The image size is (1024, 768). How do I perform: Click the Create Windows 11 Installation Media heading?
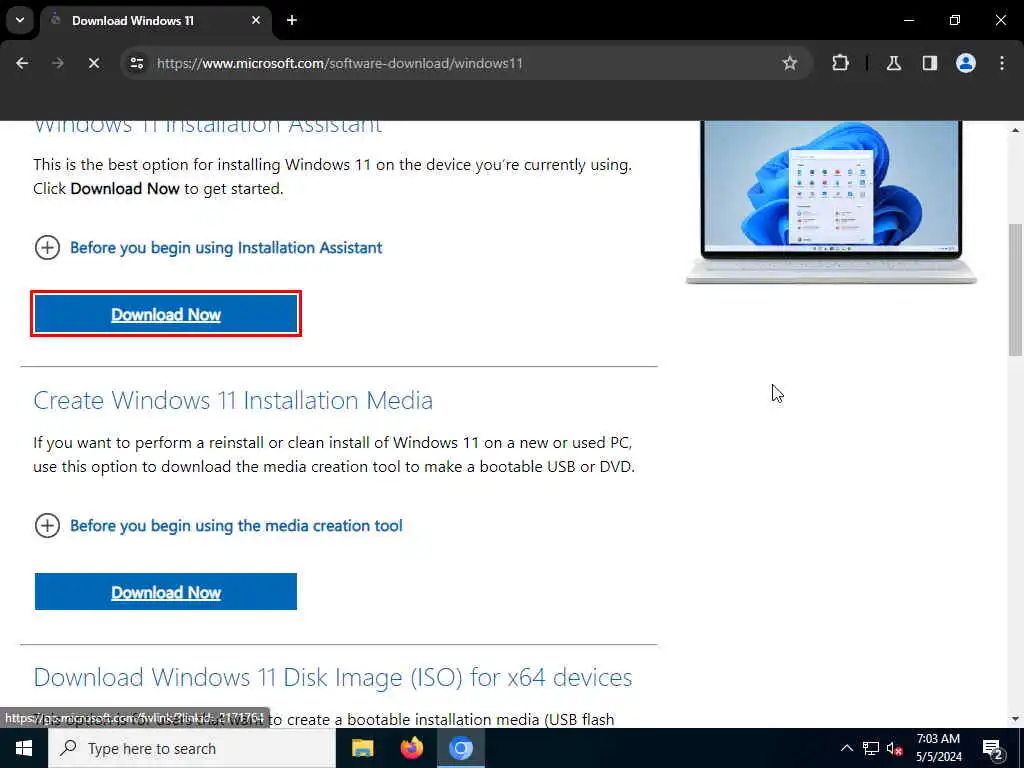(233, 400)
